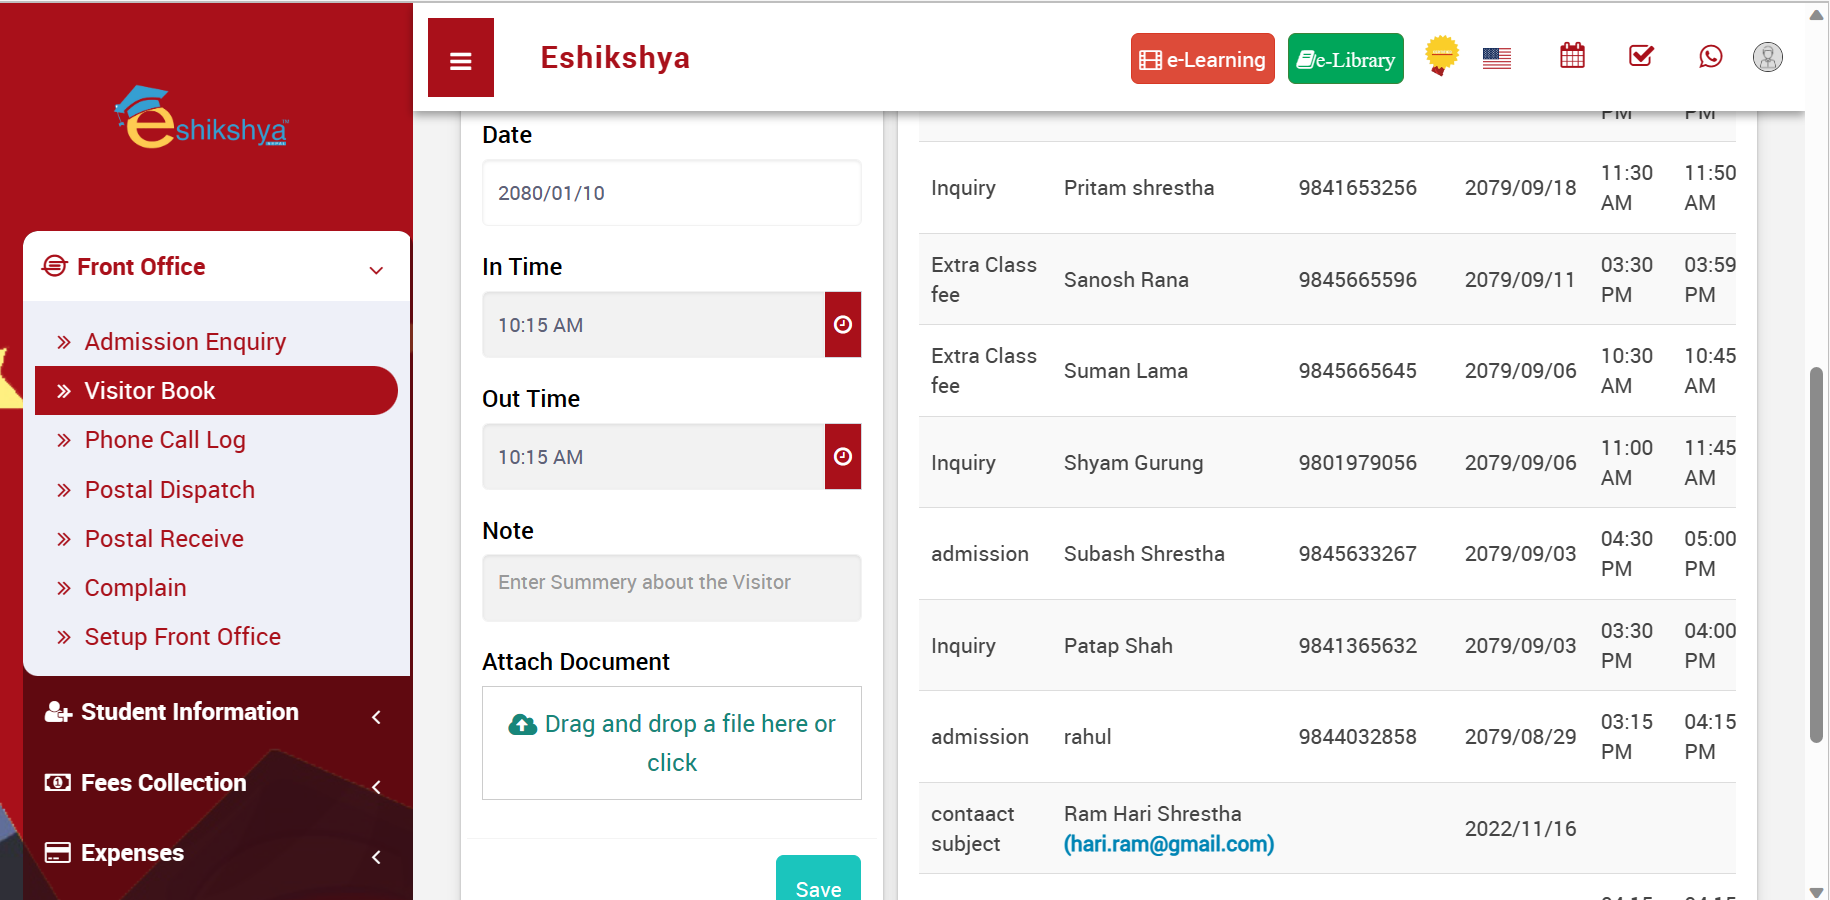Click the Attach Document upload area
Screen dimensions: 1830x900
click(x=671, y=743)
